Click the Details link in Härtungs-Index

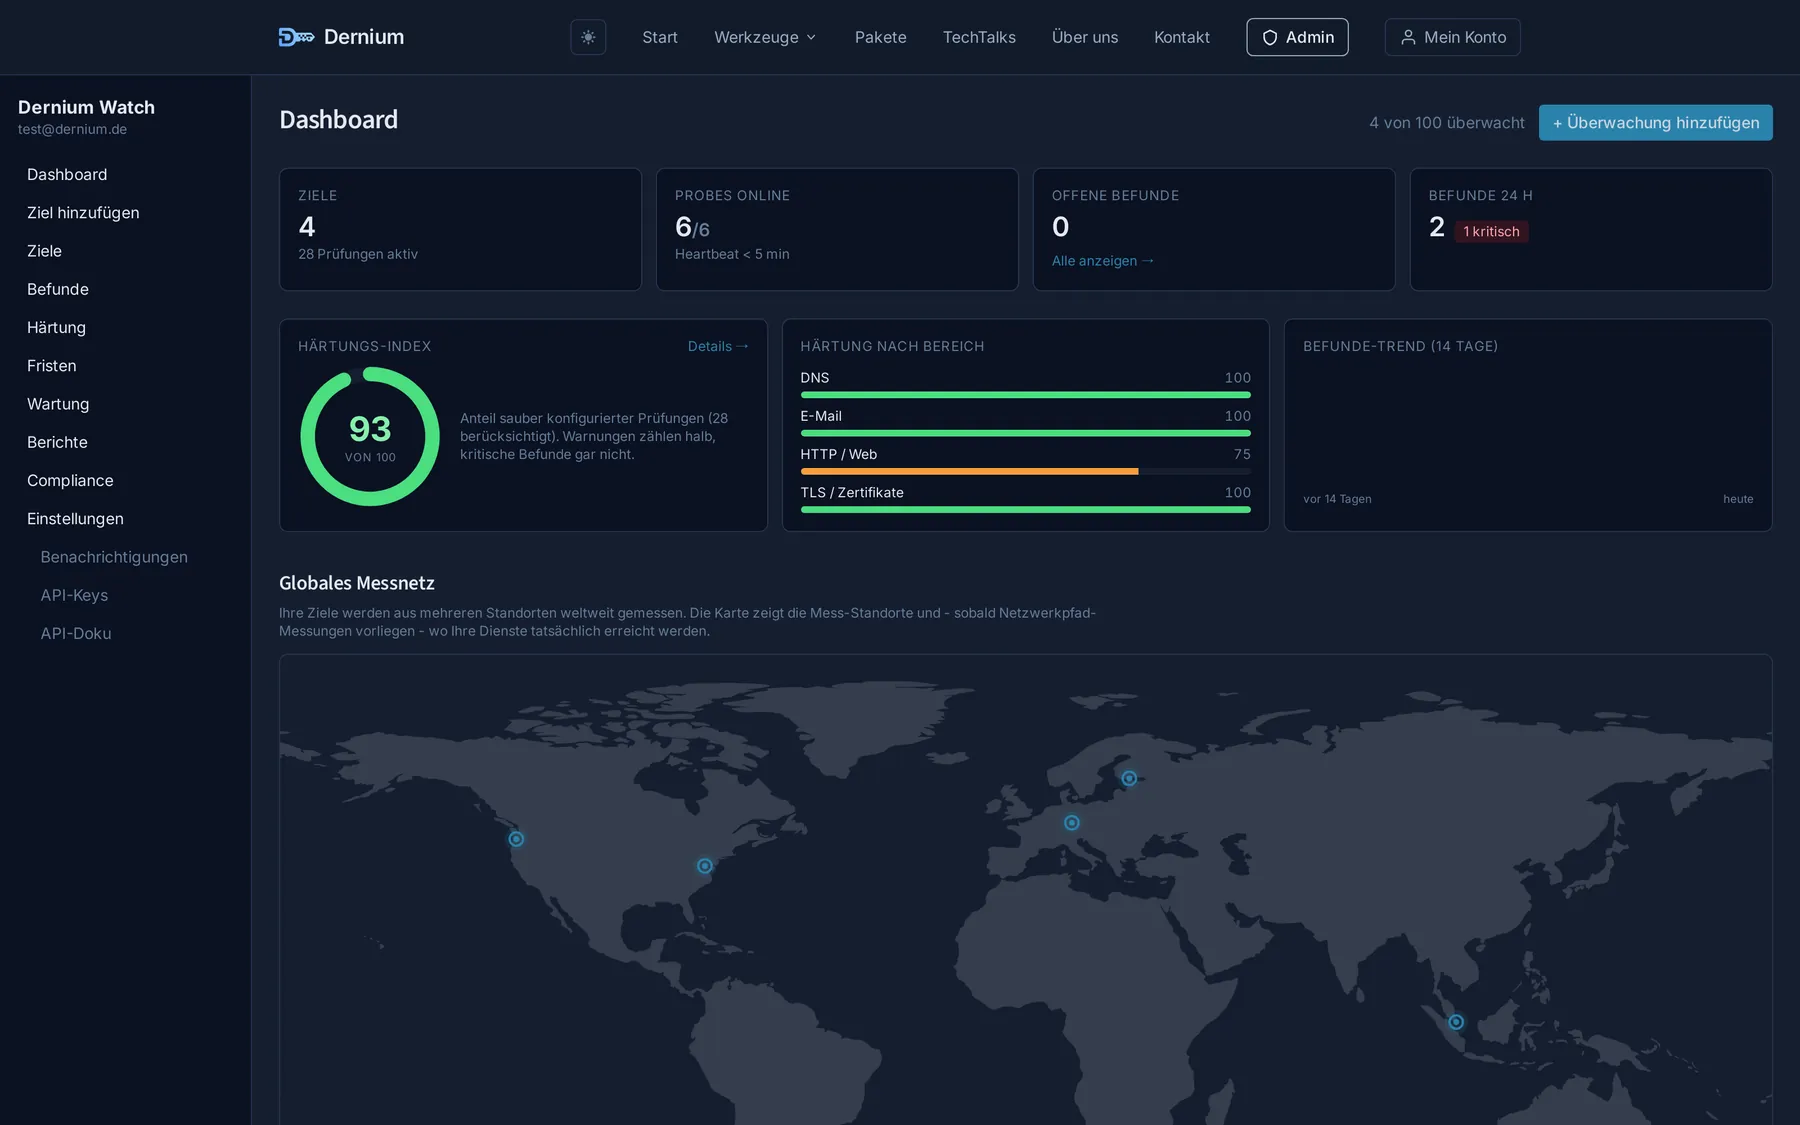click(718, 346)
